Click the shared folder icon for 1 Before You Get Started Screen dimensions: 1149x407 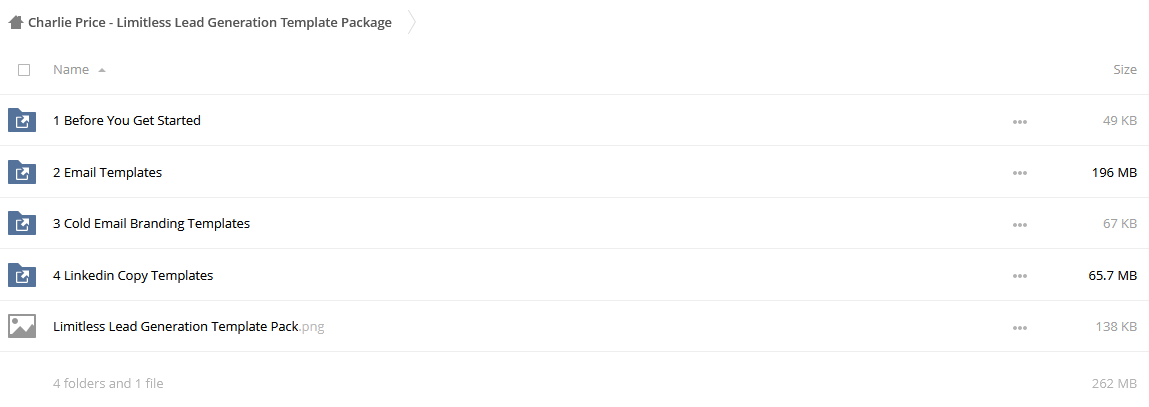(x=22, y=120)
